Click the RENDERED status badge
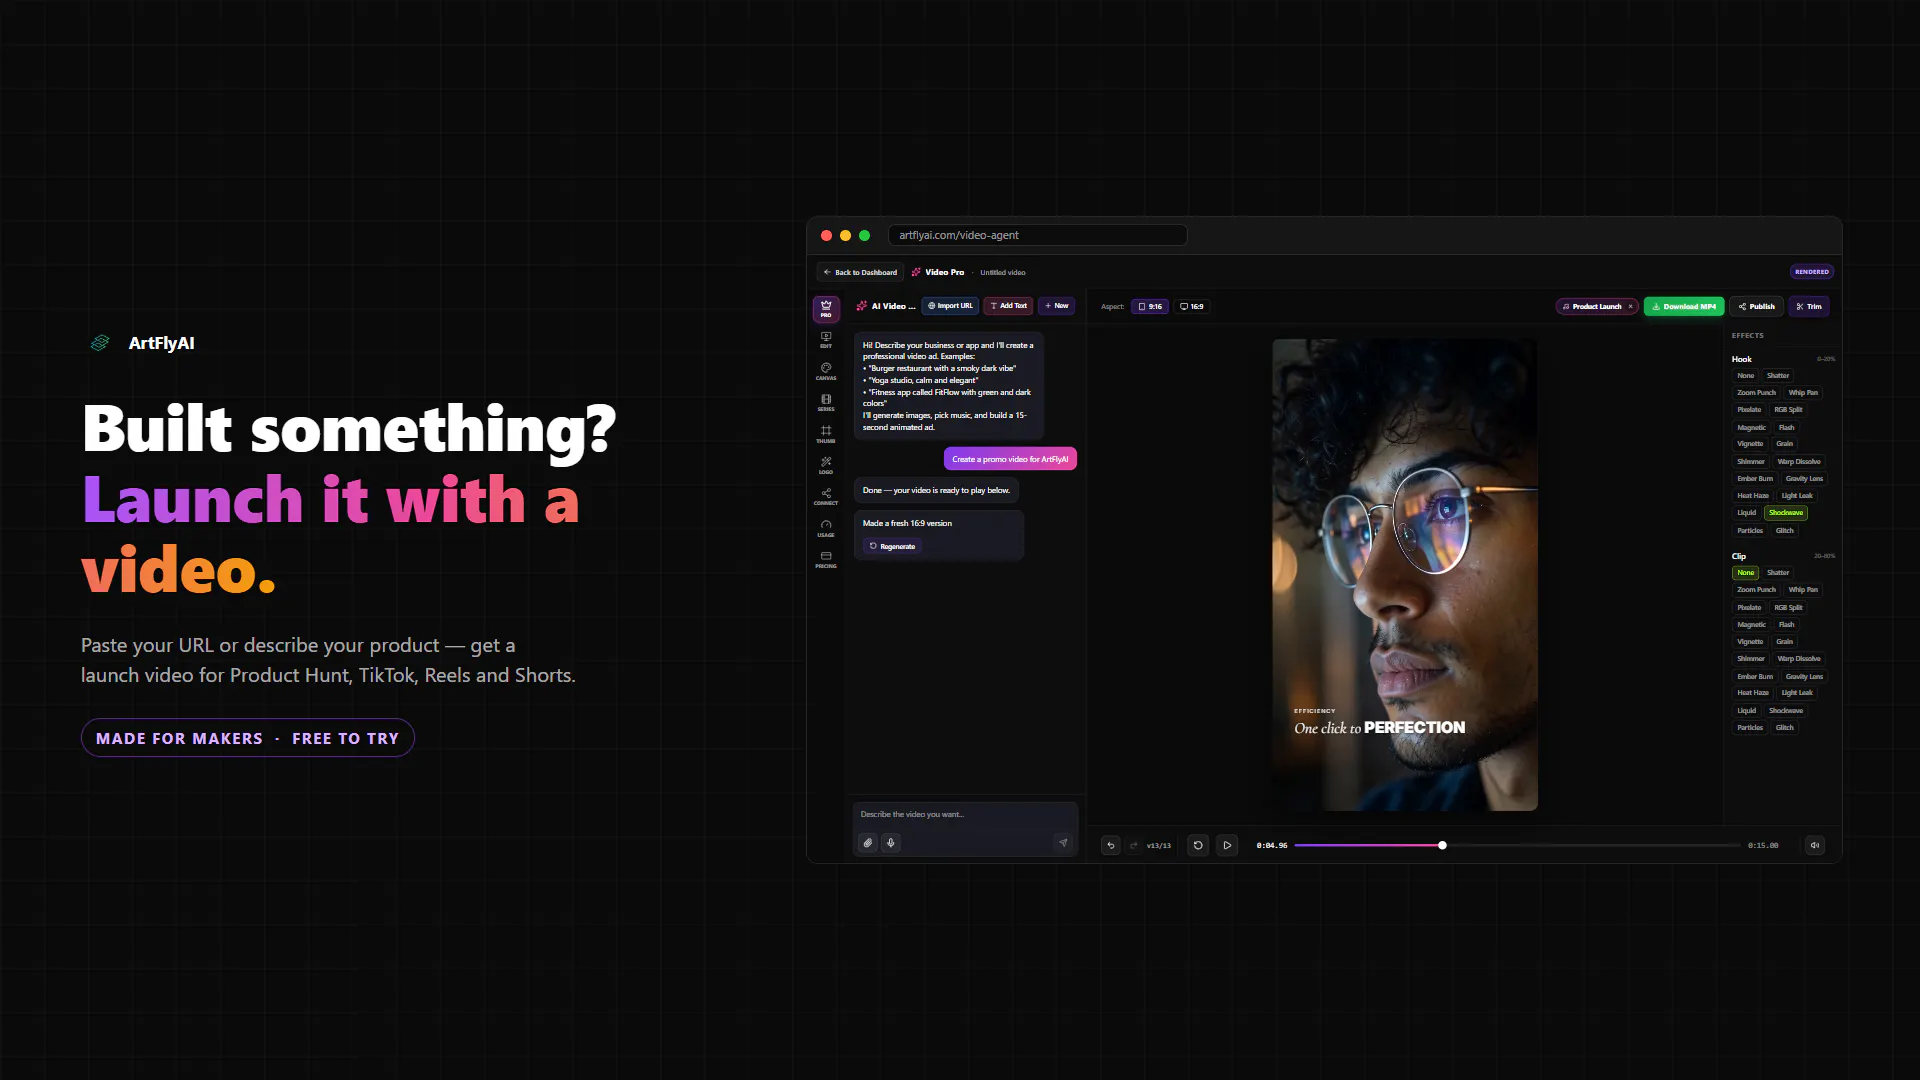The height and width of the screenshot is (1080, 1920). tap(1812, 272)
